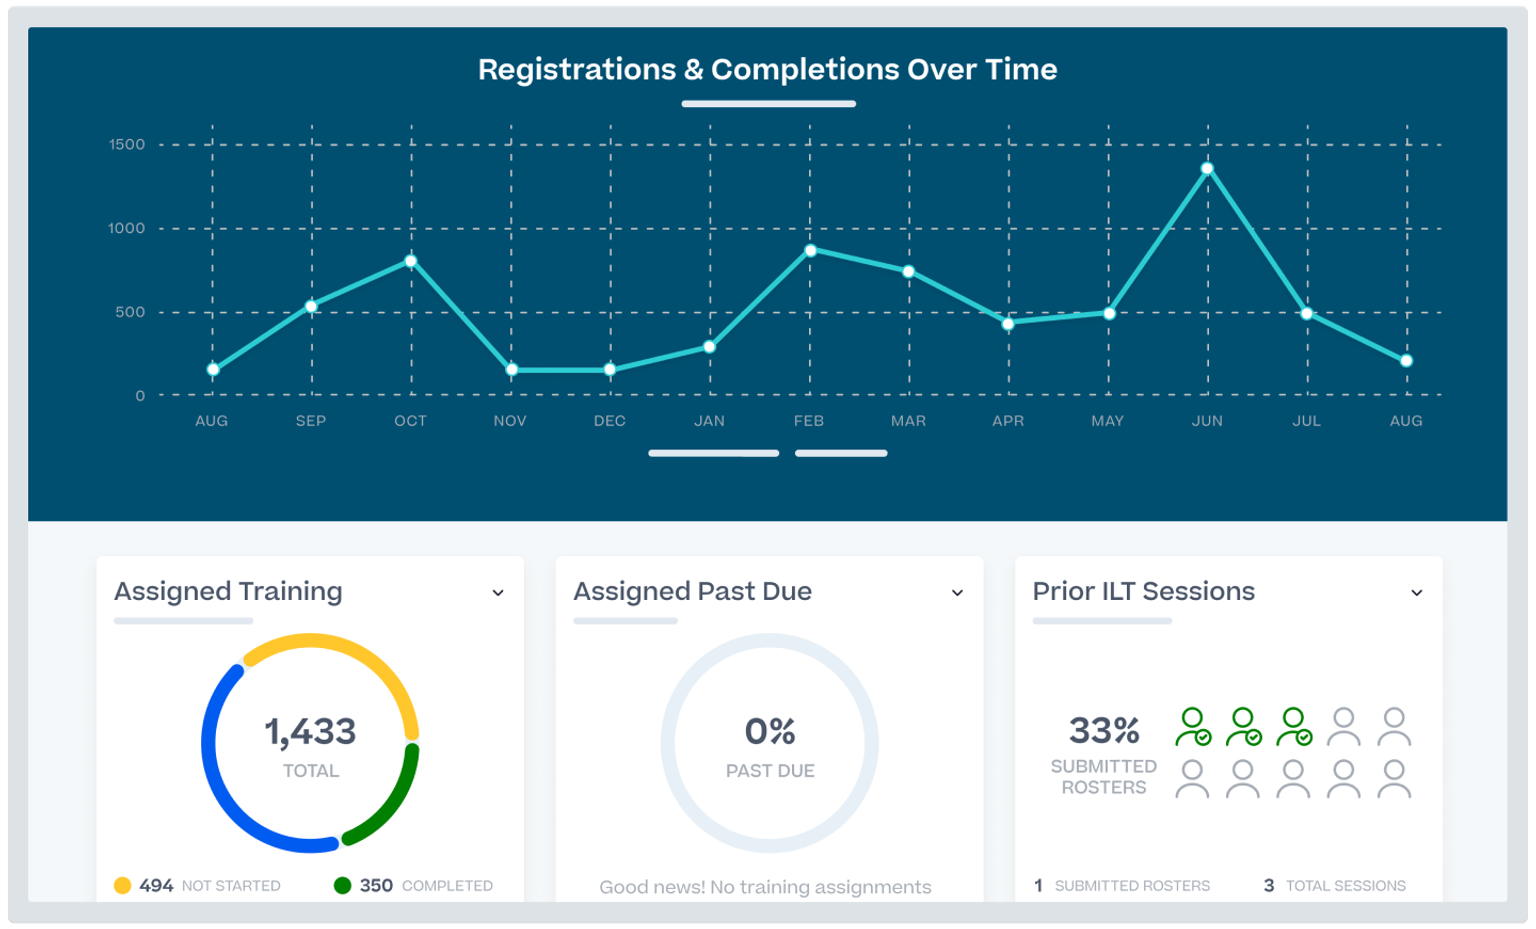Screen dimensions: 1536x929
Task: Click the final AUG data point ending the line
Action: (1407, 361)
